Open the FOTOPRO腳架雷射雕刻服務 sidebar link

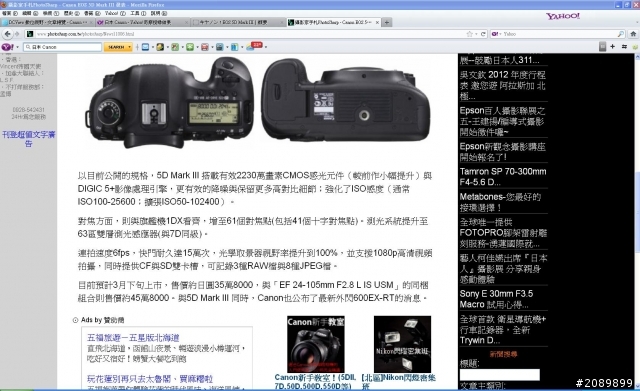503,233
